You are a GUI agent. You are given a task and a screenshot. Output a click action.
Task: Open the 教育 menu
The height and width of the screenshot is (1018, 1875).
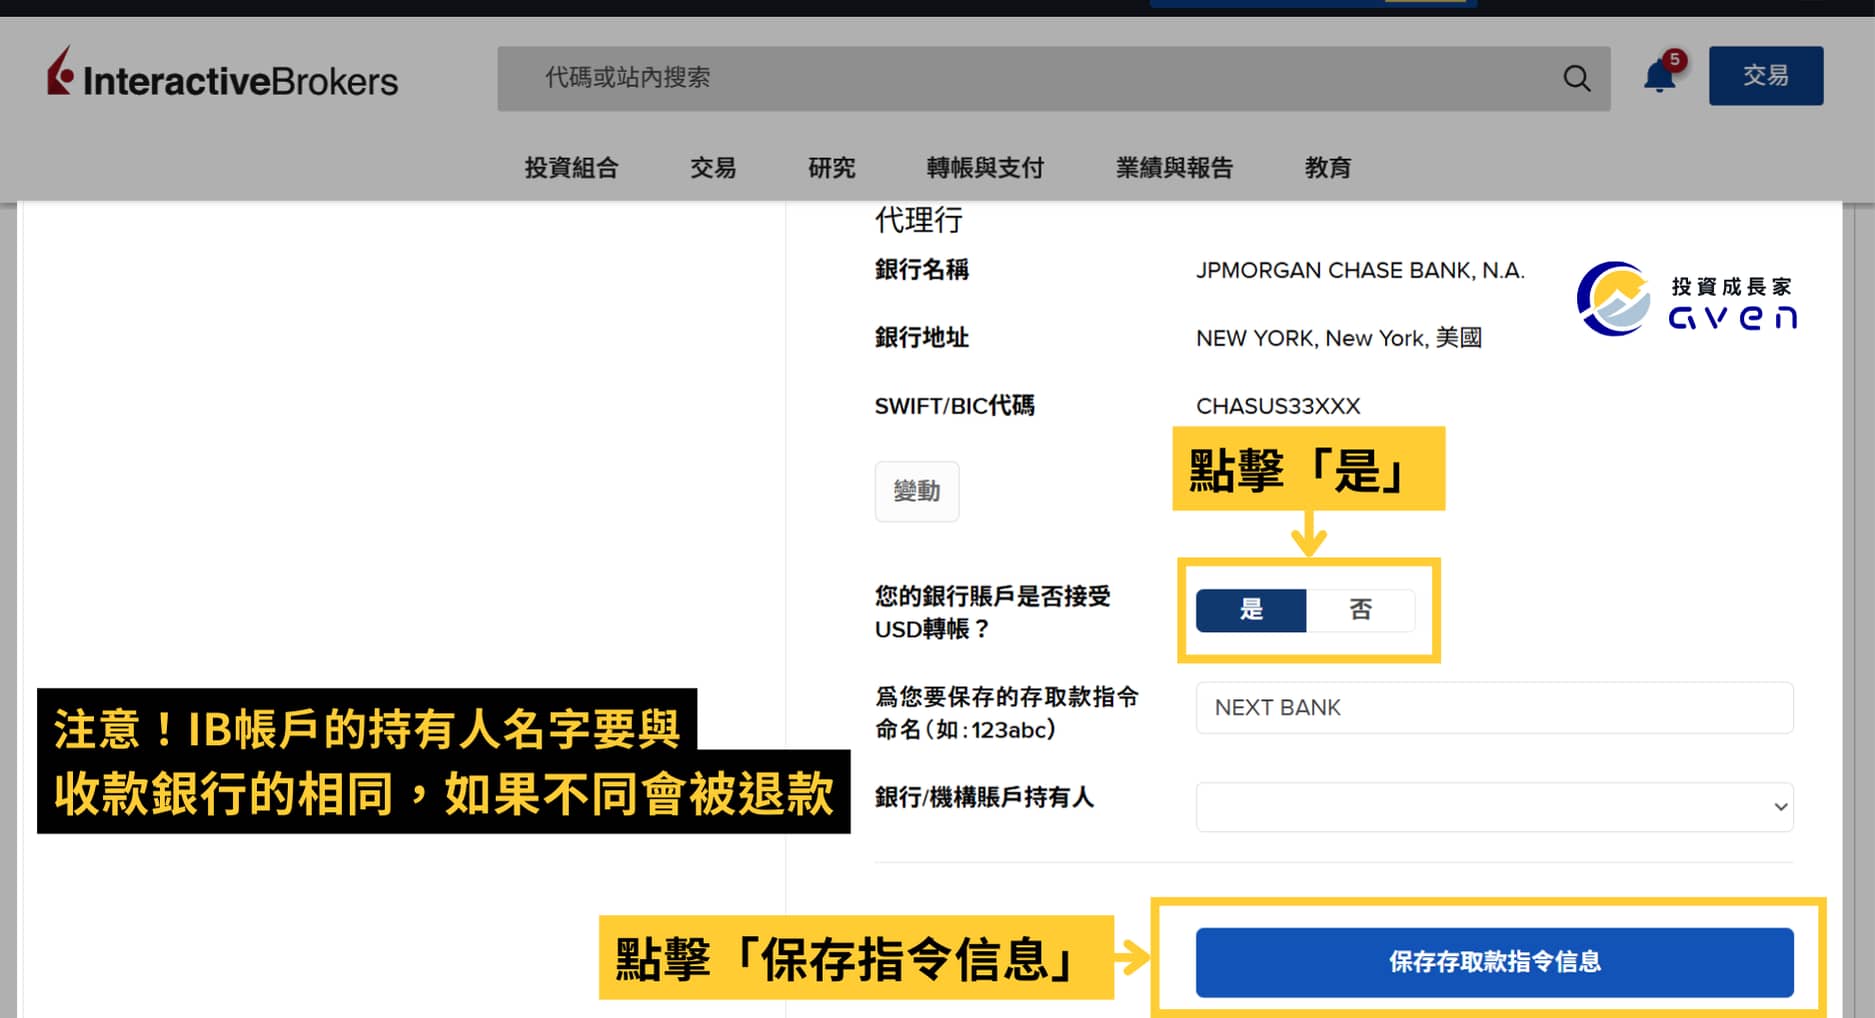coord(1327,168)
